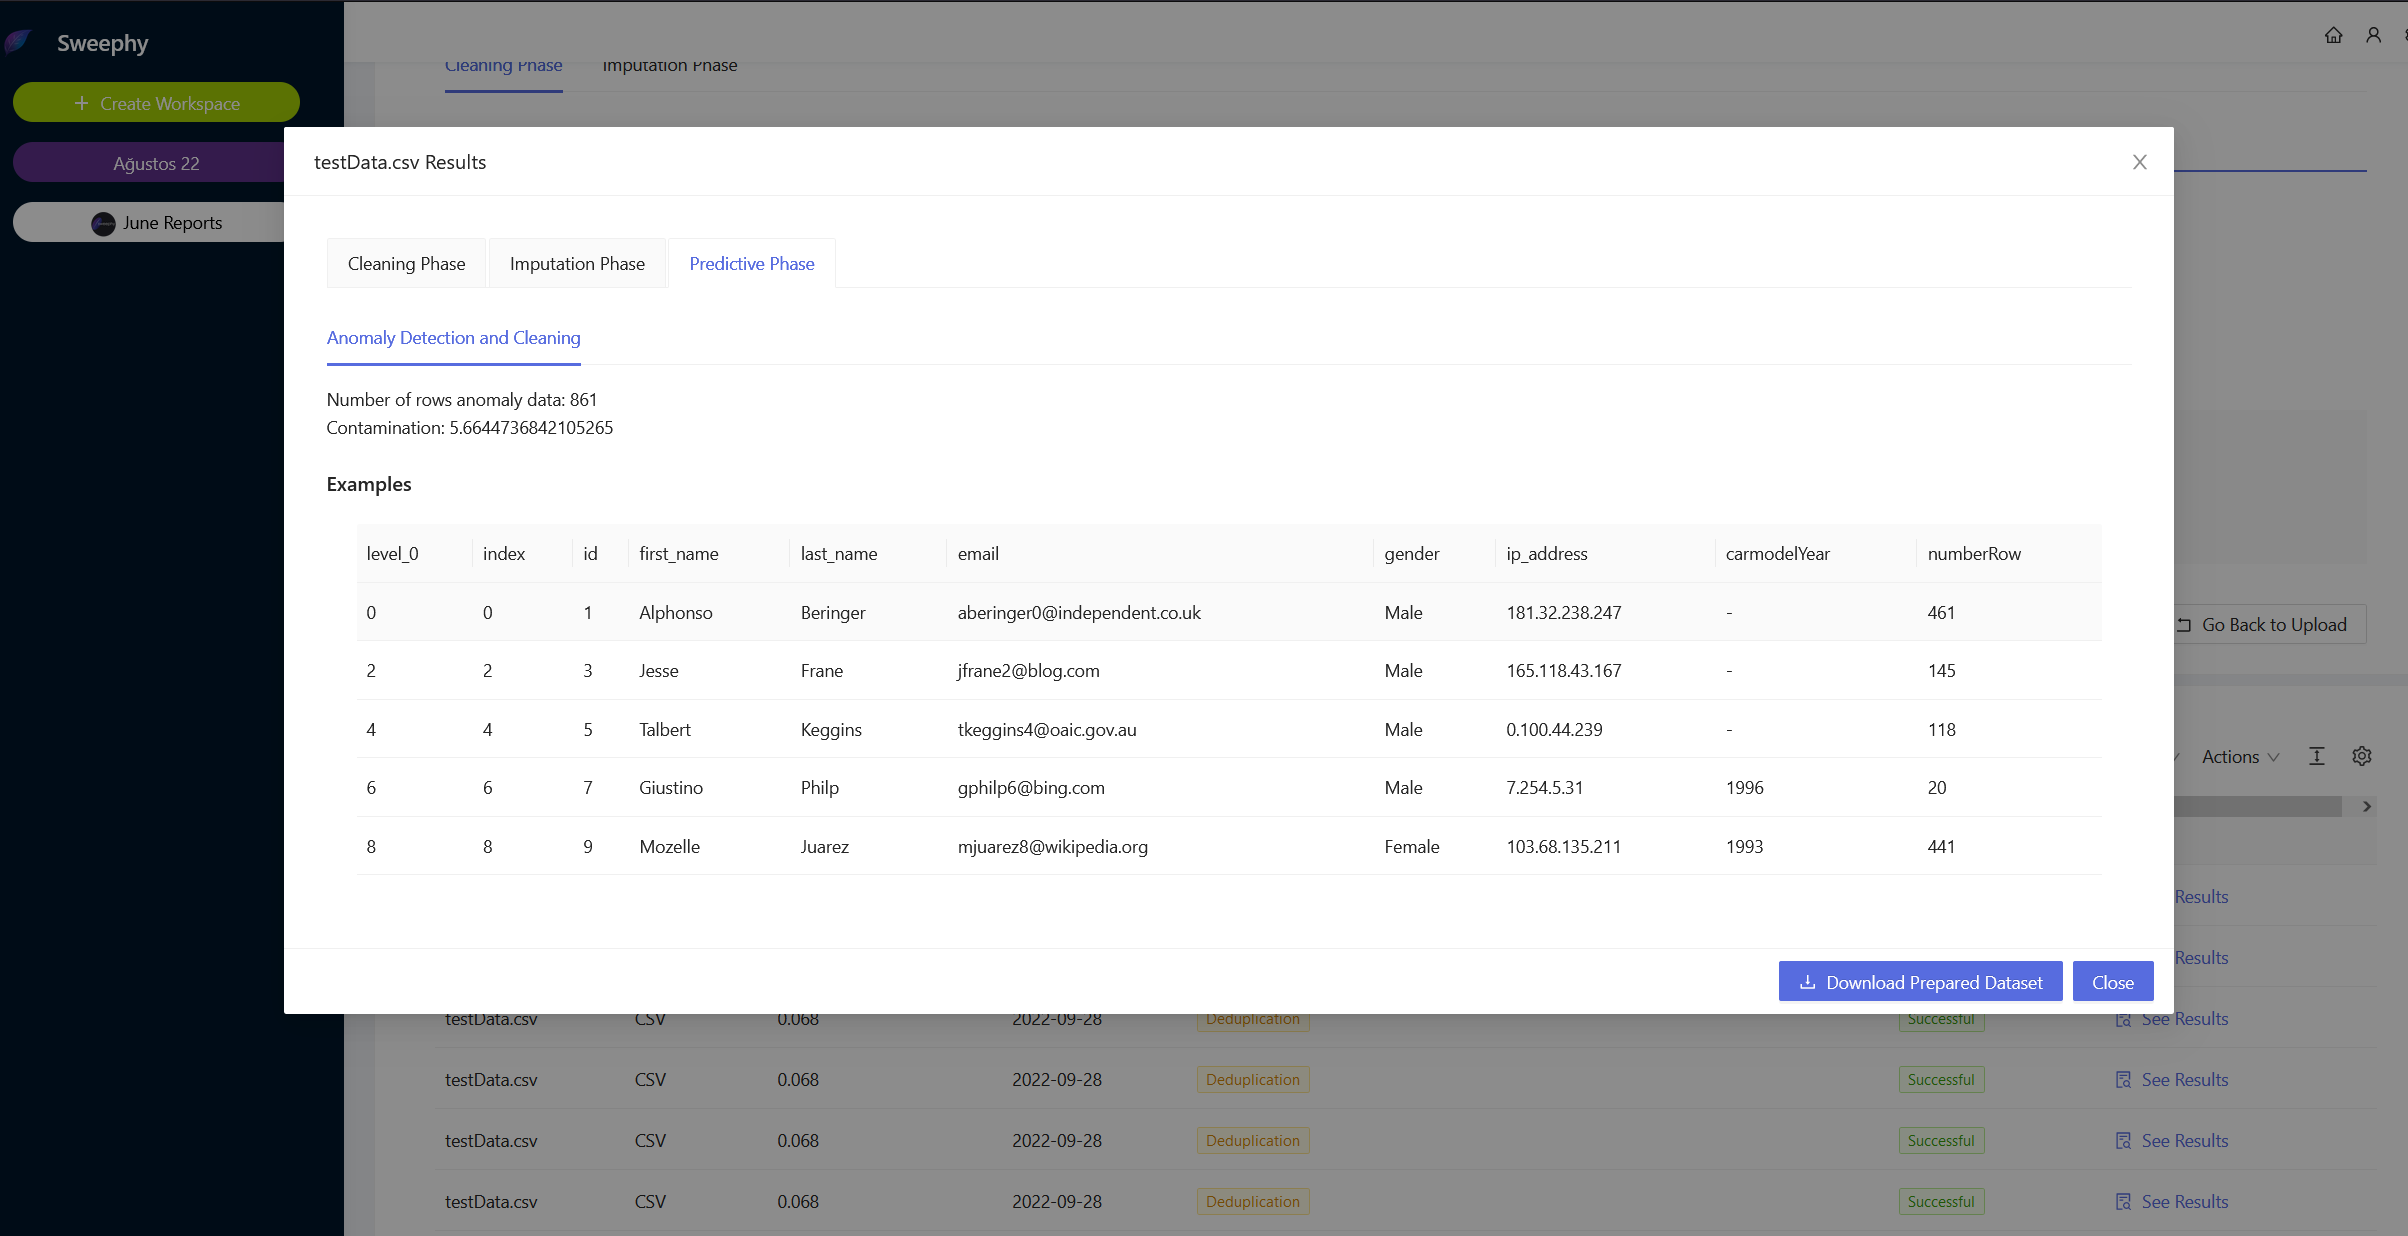This screenshot has height=1236, width=2408.
Task: Open the table settings gear icon
Action: 2362,756
